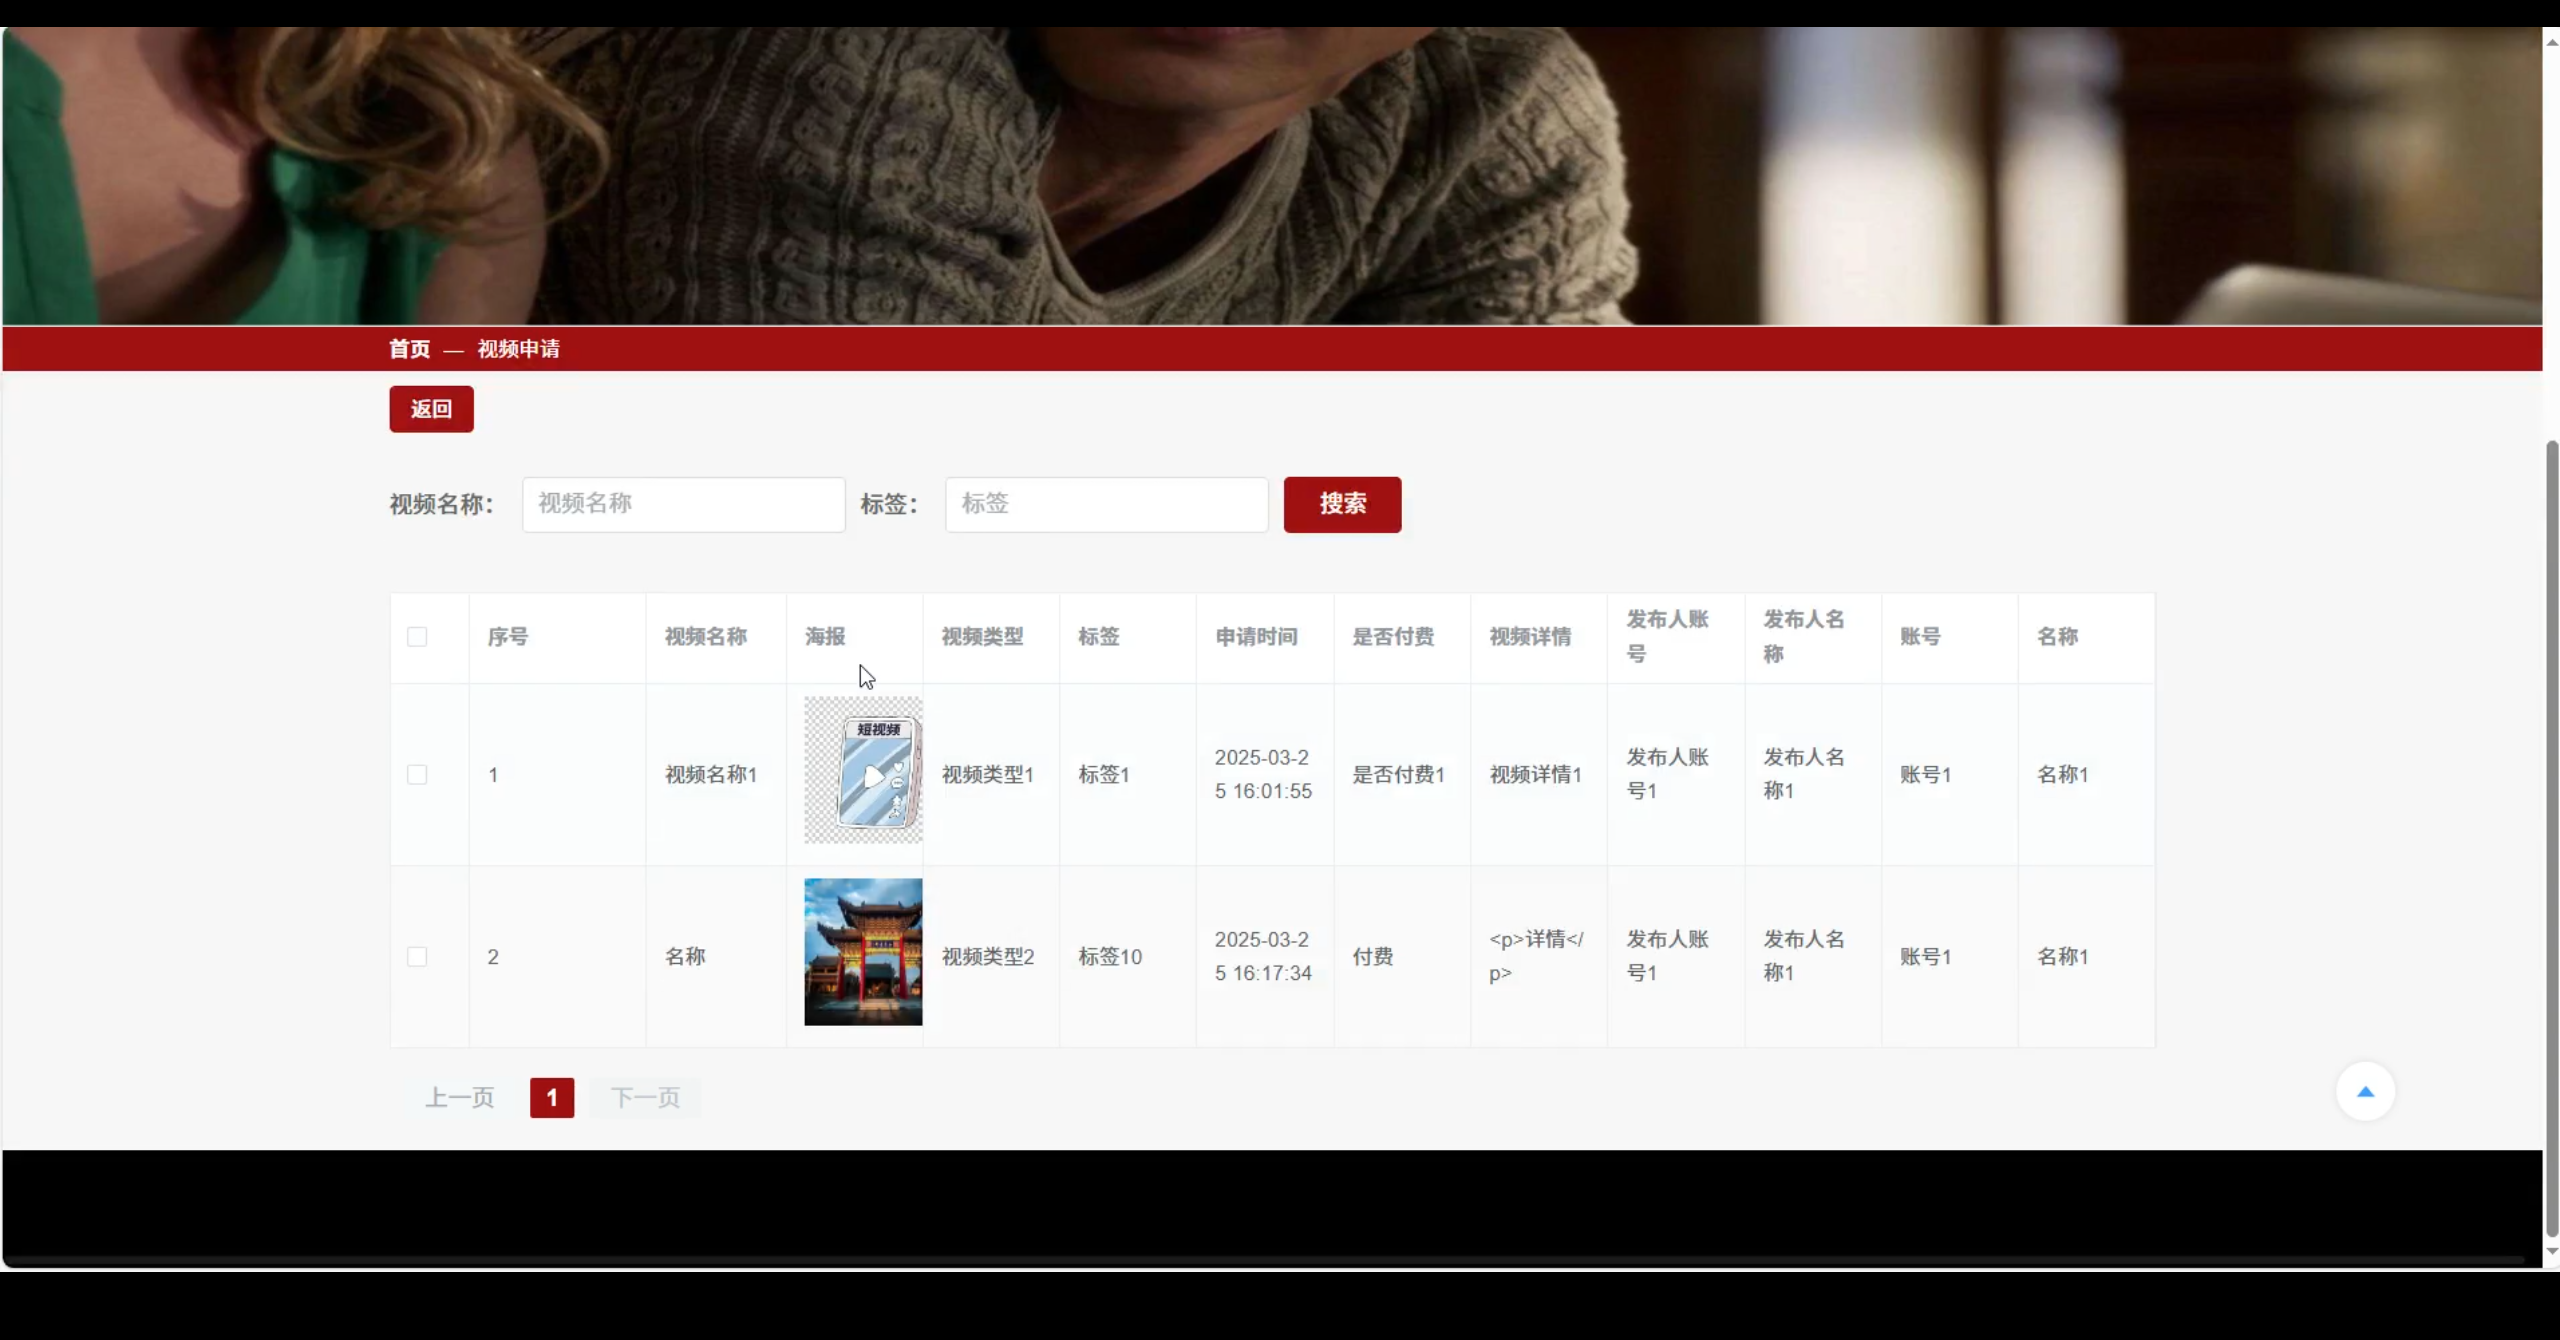
Task: Check the row 2 checkbox
Action: 417,957
